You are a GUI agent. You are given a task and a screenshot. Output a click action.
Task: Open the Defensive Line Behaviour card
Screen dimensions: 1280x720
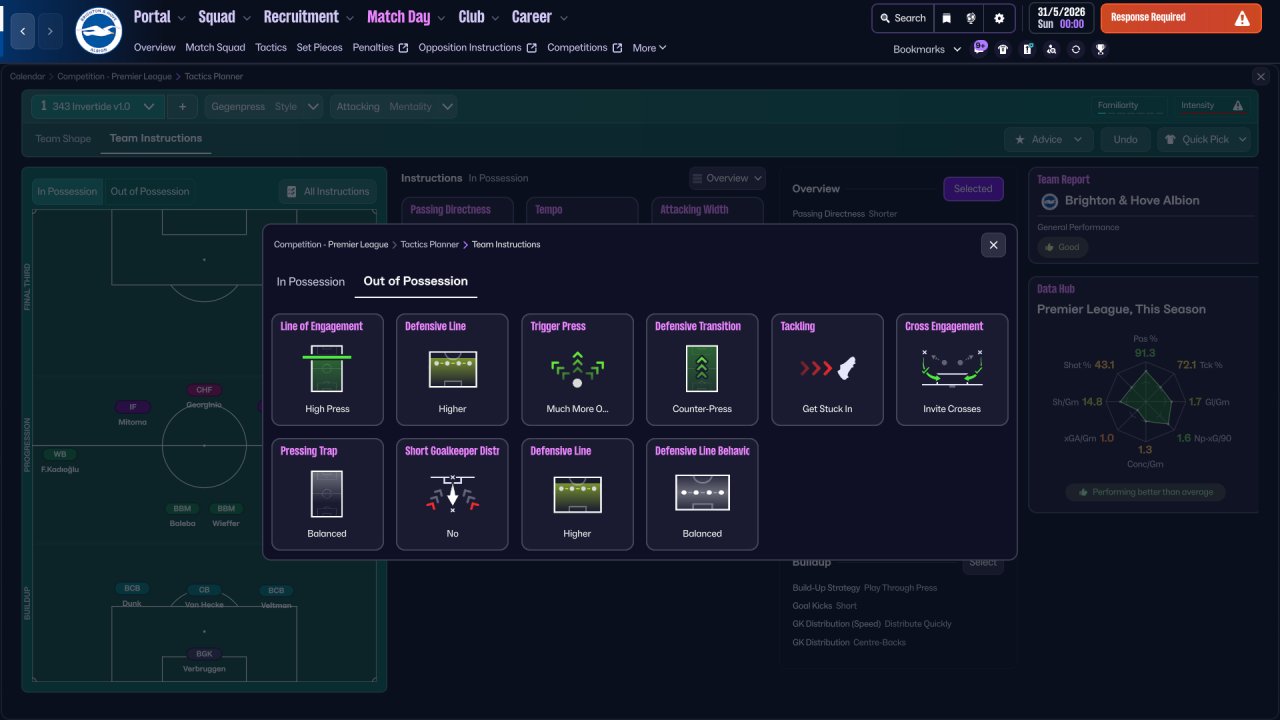click(702, 494)
